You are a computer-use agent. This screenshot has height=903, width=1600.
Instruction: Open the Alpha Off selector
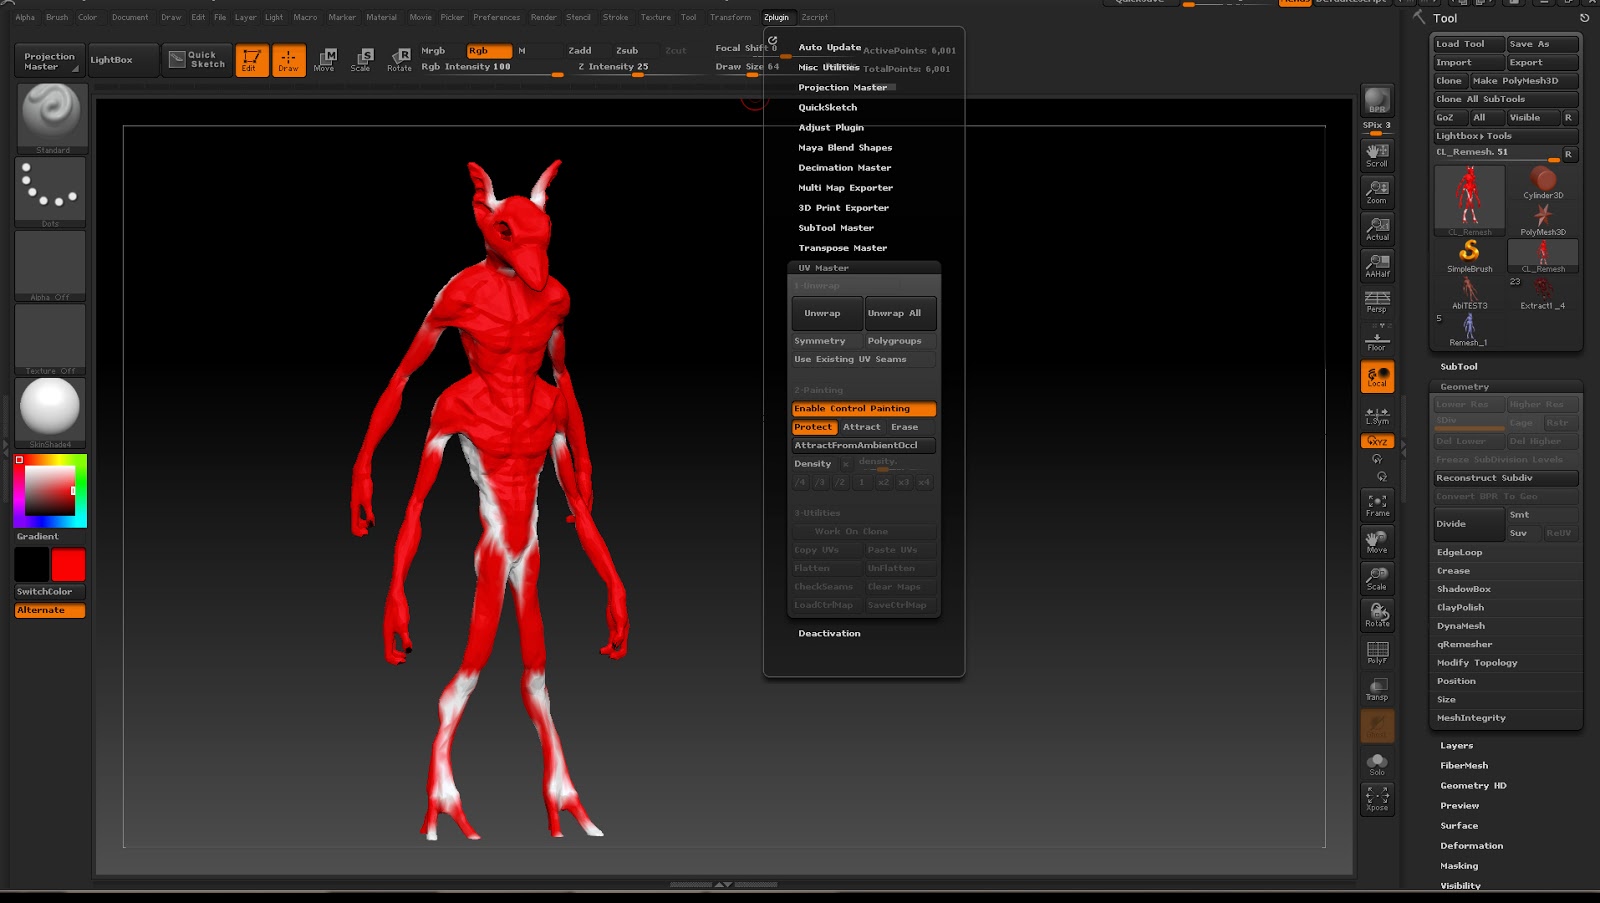coord(51,266)
